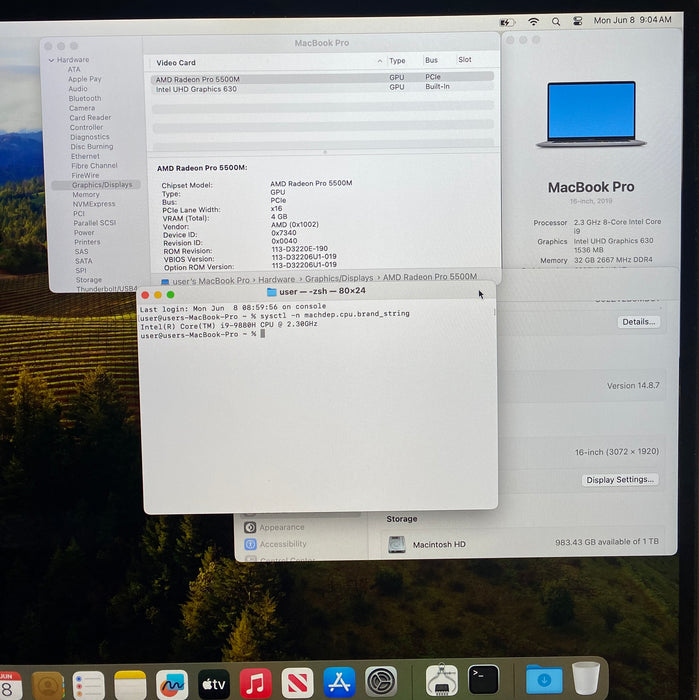The width and height of the screenshot is (699, 700).
Task: Select the ATA item in the sidebar
Action: (74, 70)
